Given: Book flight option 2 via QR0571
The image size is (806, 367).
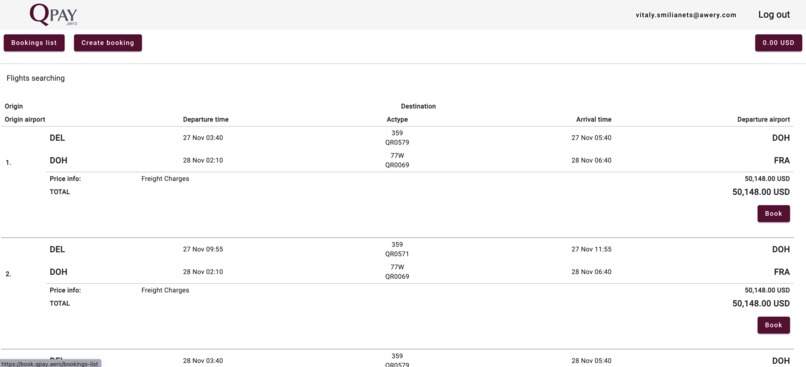Looking at the screenshot, I should [x=773, y=325].
